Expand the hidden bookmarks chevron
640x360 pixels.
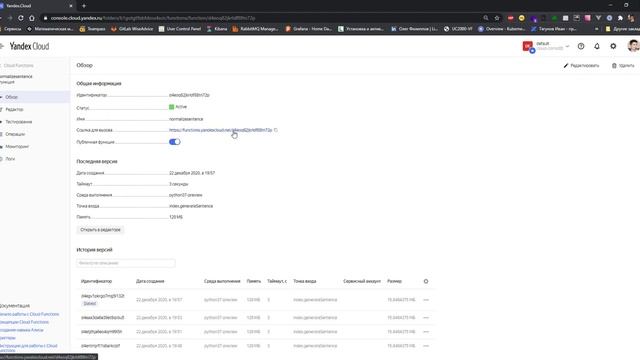click(597, 29)
